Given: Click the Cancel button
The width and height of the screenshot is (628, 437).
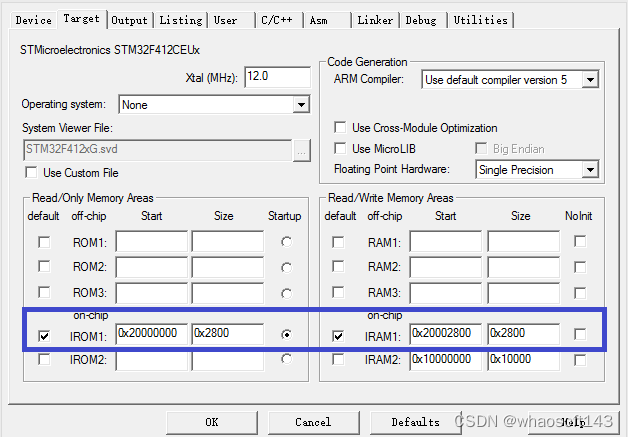Looking at the screenshot, I should [x=313, y=422].
